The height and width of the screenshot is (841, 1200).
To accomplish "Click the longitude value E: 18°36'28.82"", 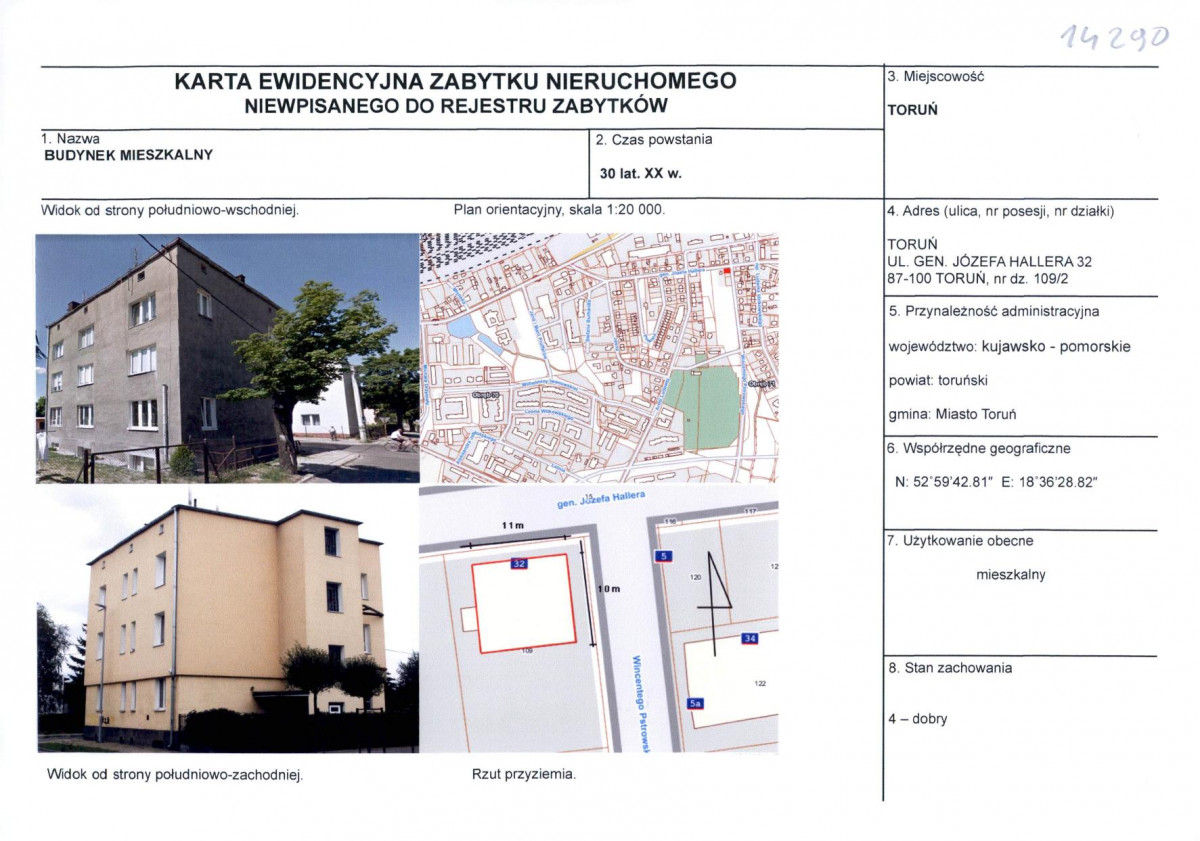I will click(1048, 482).
